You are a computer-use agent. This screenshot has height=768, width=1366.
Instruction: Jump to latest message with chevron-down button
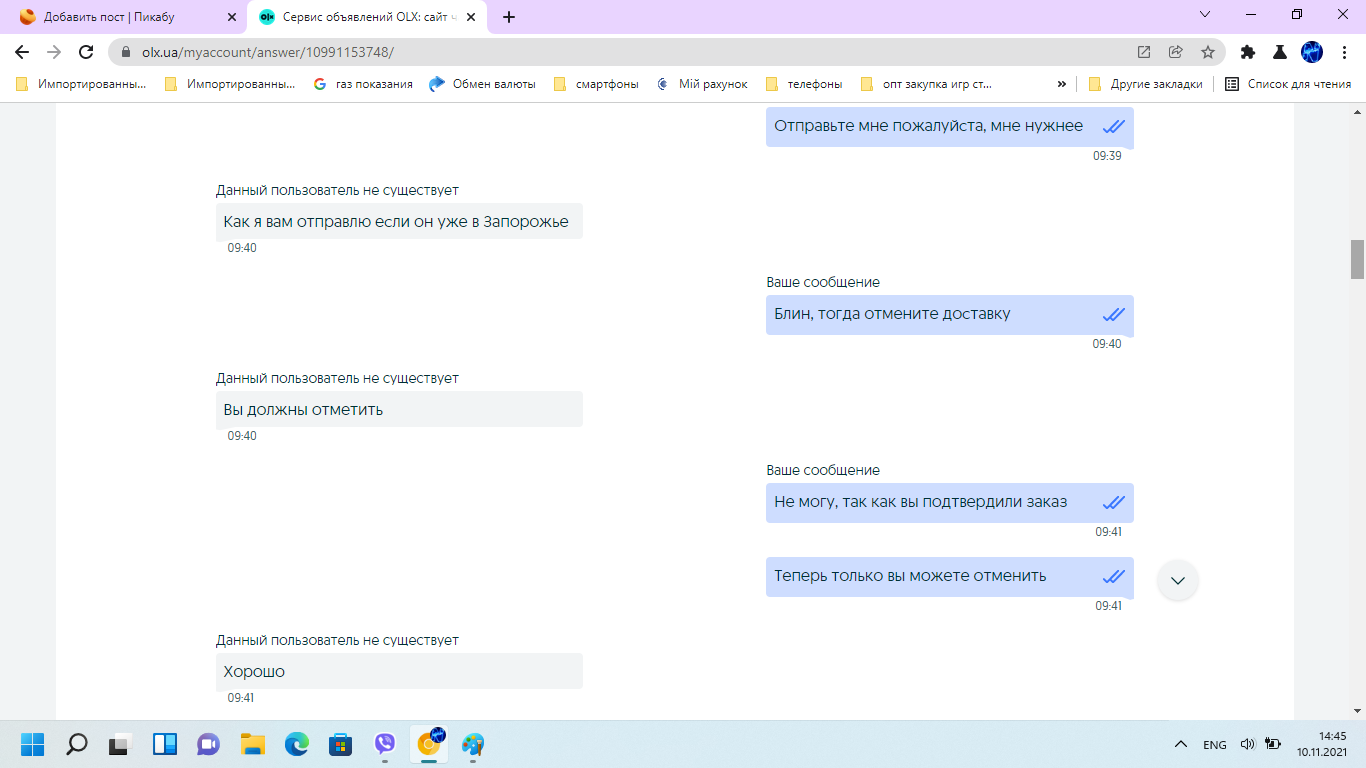click(1178, 580)
